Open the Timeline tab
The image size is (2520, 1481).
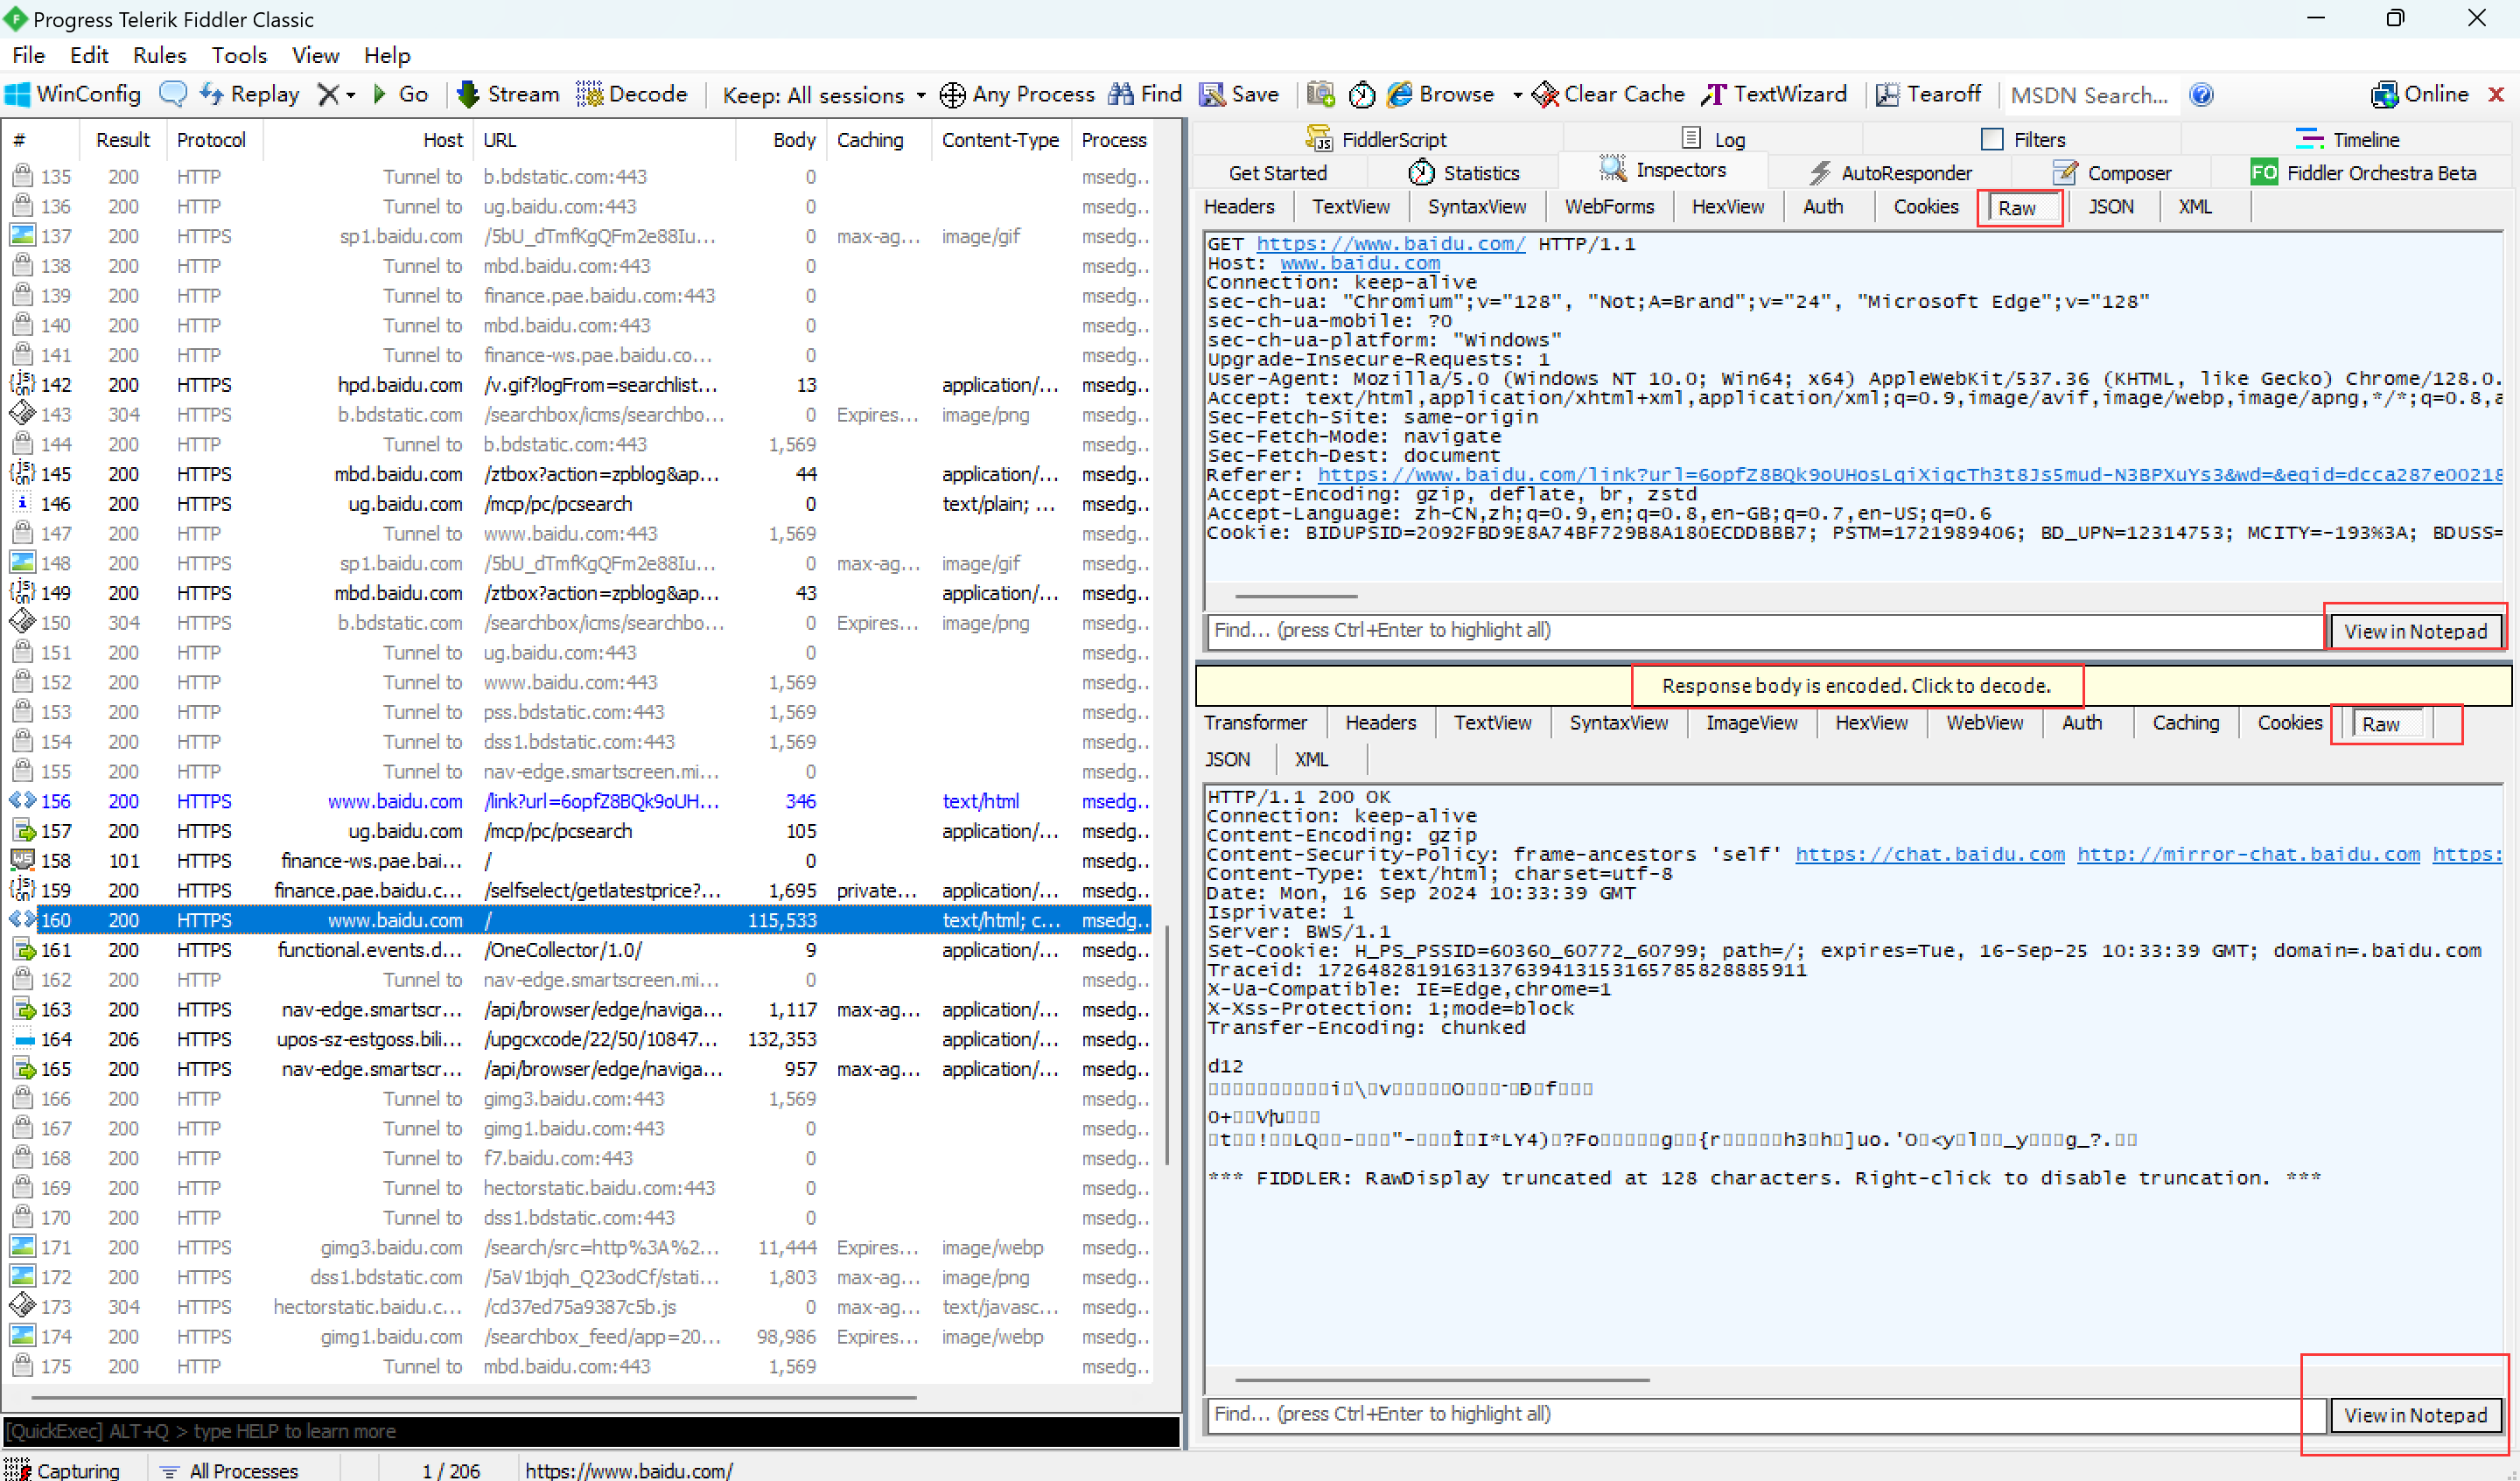click(2347, 139)
